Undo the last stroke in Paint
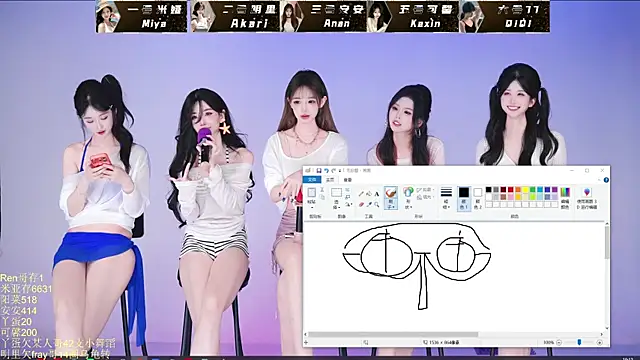This screenshot has height=360, width=640. click(x=327, y=171)
